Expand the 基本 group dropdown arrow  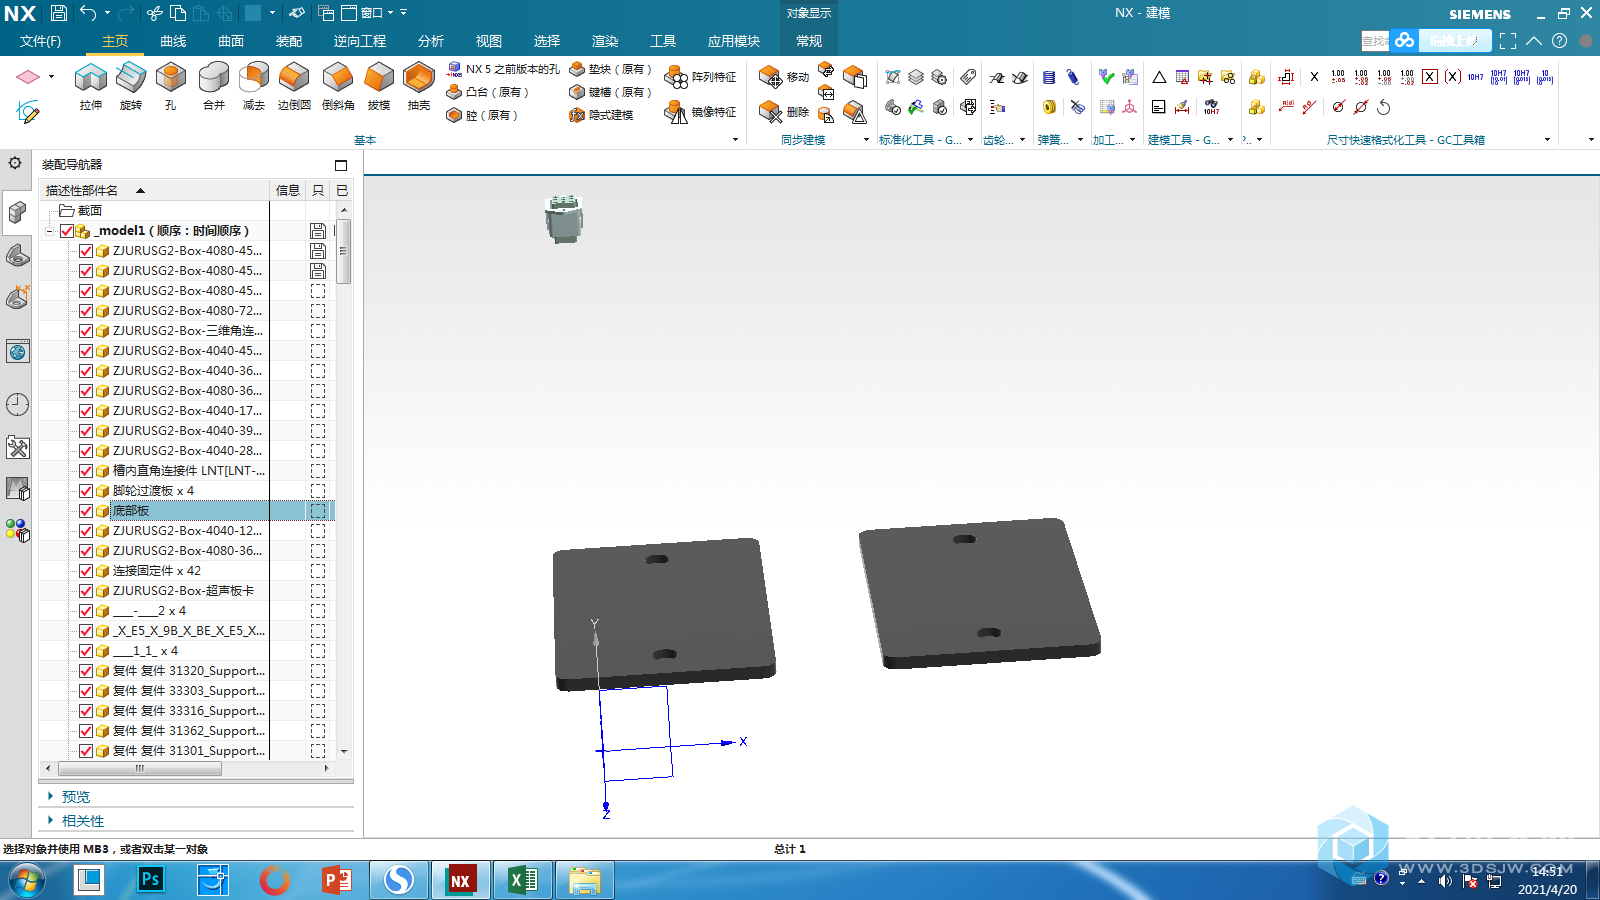click(735, 140)
